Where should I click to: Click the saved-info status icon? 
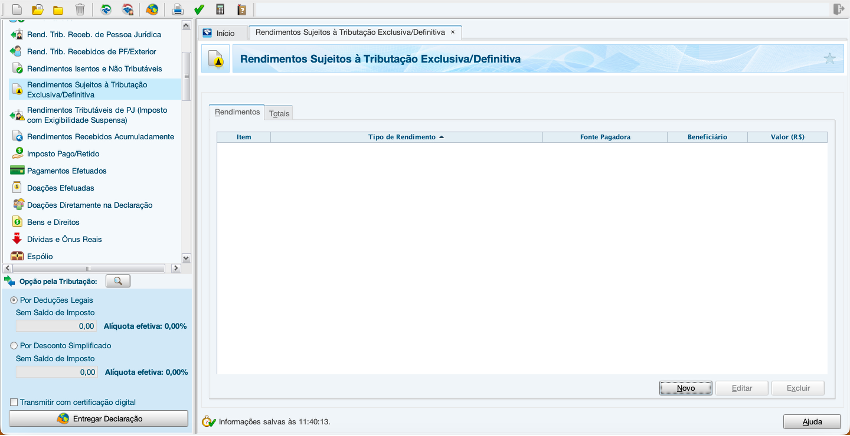coord(209,421)
